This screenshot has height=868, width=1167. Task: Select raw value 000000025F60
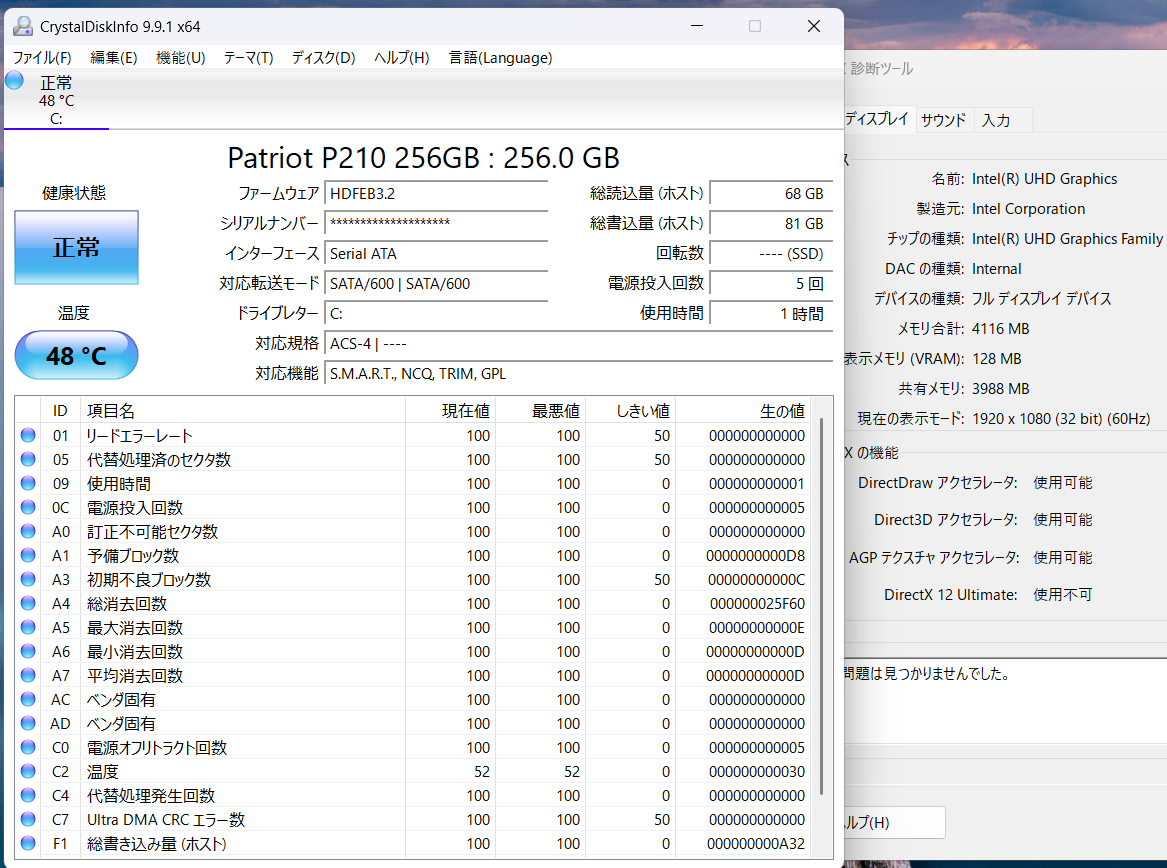[x=757, y=604]
